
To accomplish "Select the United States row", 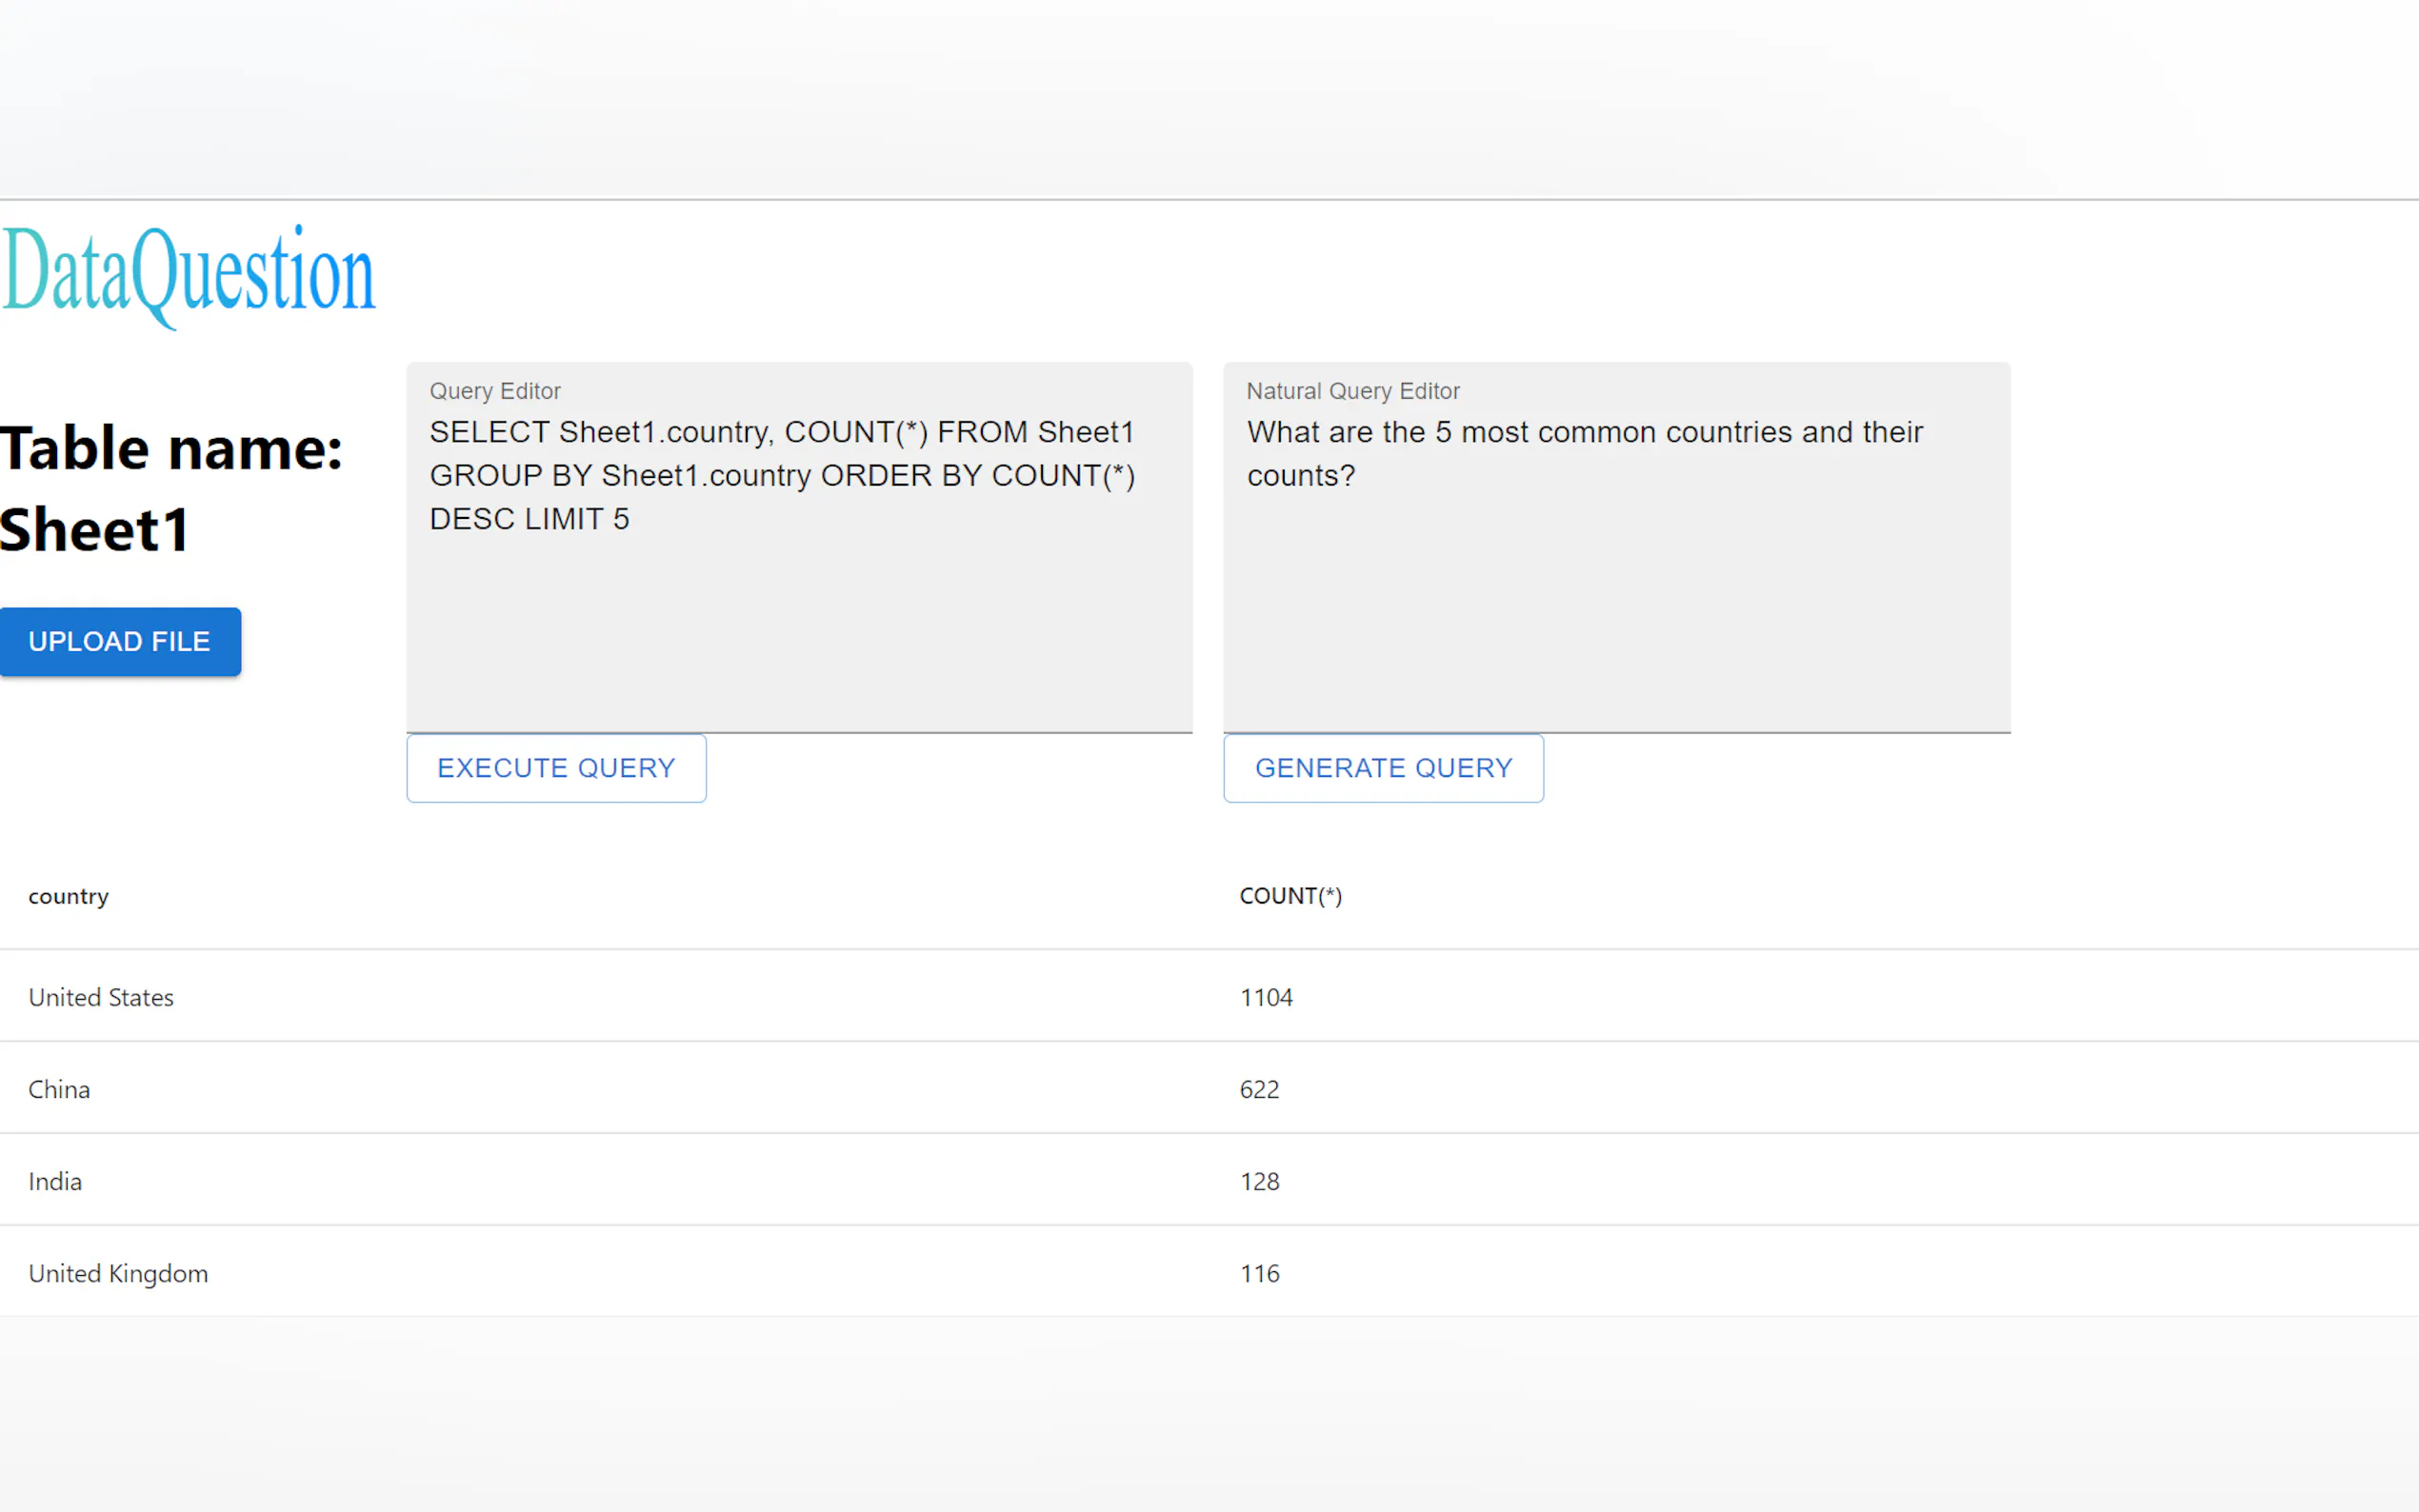I will [x=101, y=997].
